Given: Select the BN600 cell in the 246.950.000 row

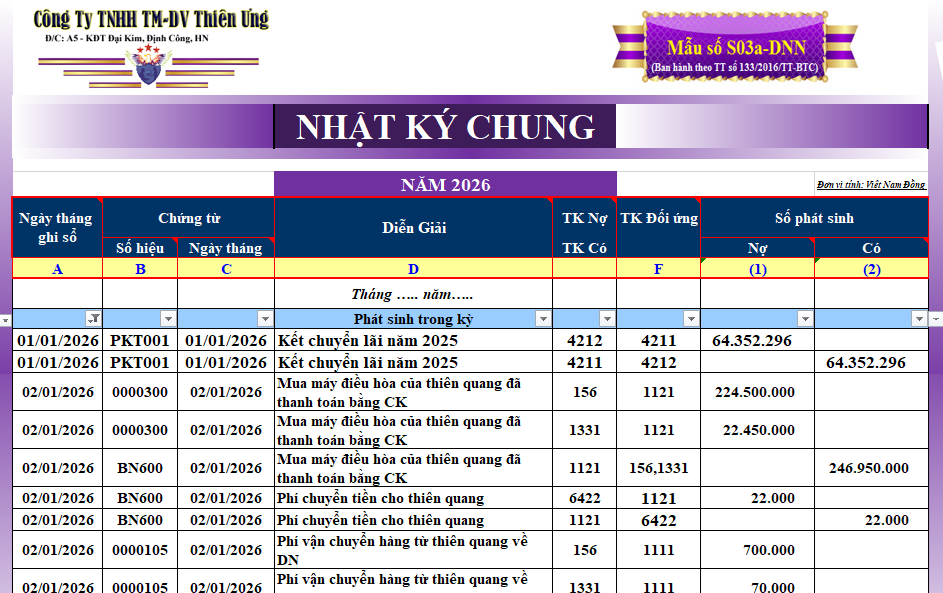Looking at the screenshot, I should point(140,468).
